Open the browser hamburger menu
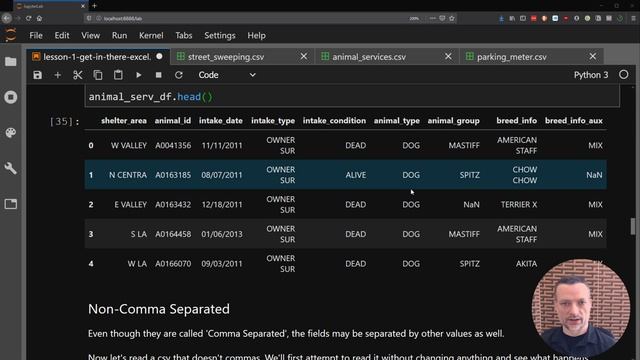The image size is (640, 360). [633, 18]
